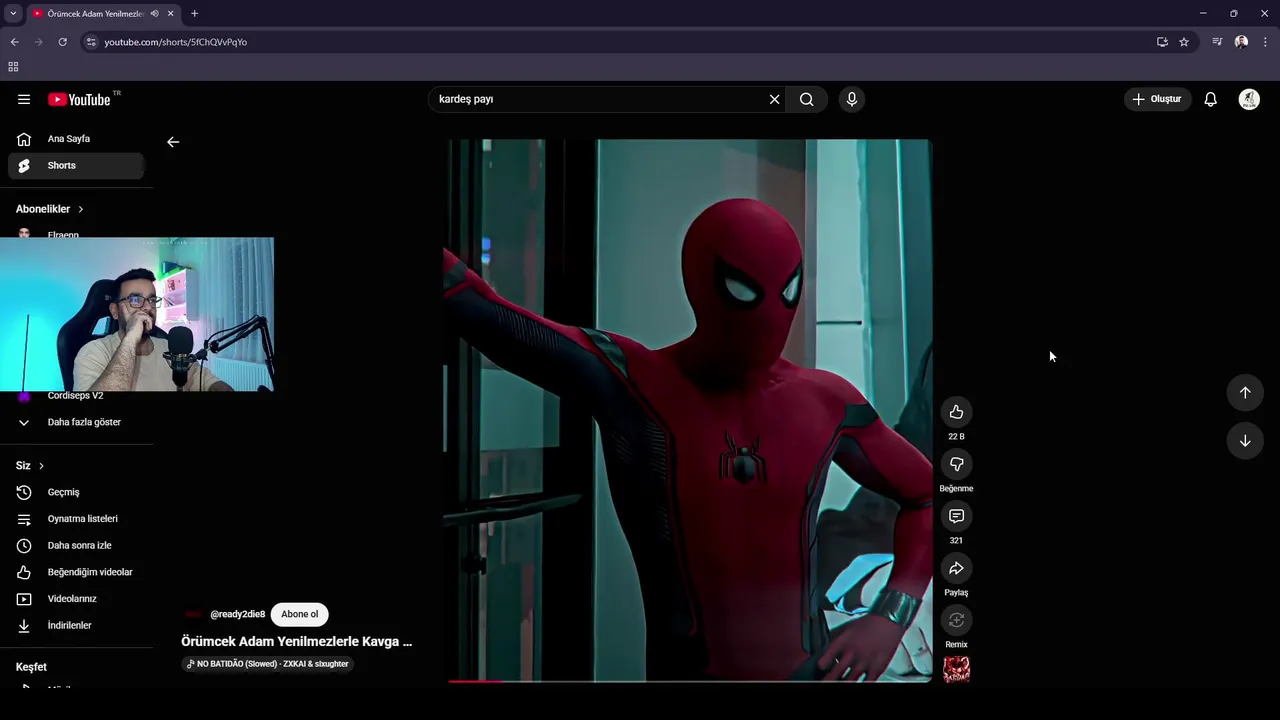Open Chrome tab search dropdown
Image resolution: width=1280 pixels, height=720 pixels.
[13, 13]
